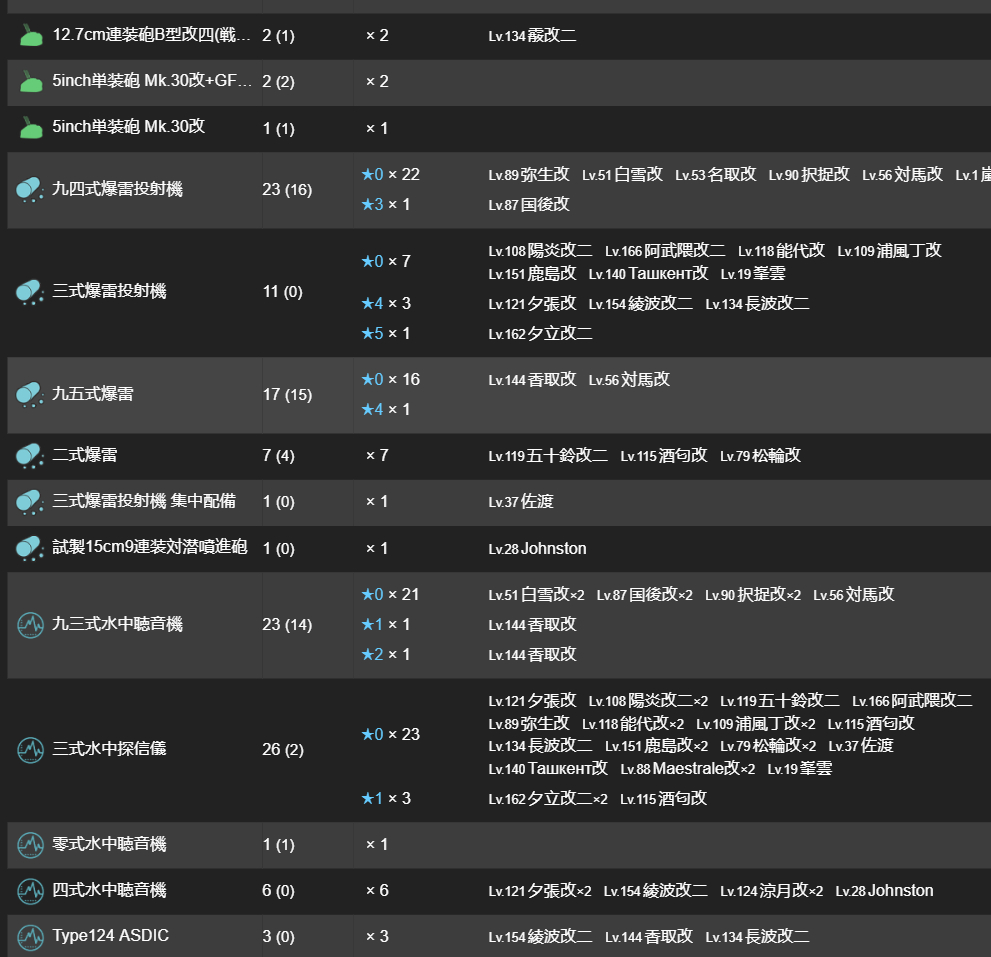
Task: Click ship Lv.119 五十鈴改二 in 二式爆雷 row
Action: [548, 456]
